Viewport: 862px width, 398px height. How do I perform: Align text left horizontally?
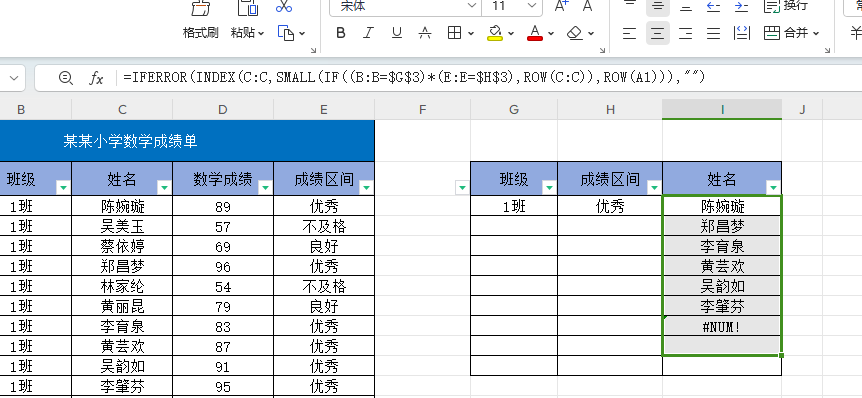(629, 34)
